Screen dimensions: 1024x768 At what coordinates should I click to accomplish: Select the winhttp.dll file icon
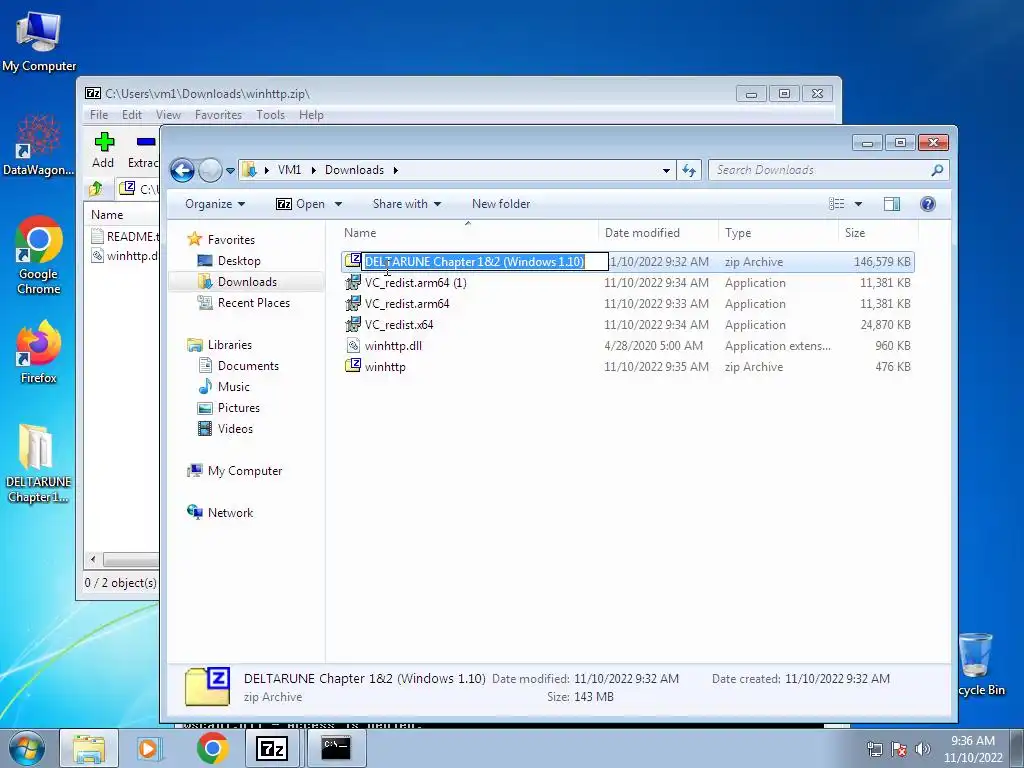tap(353, 345)
